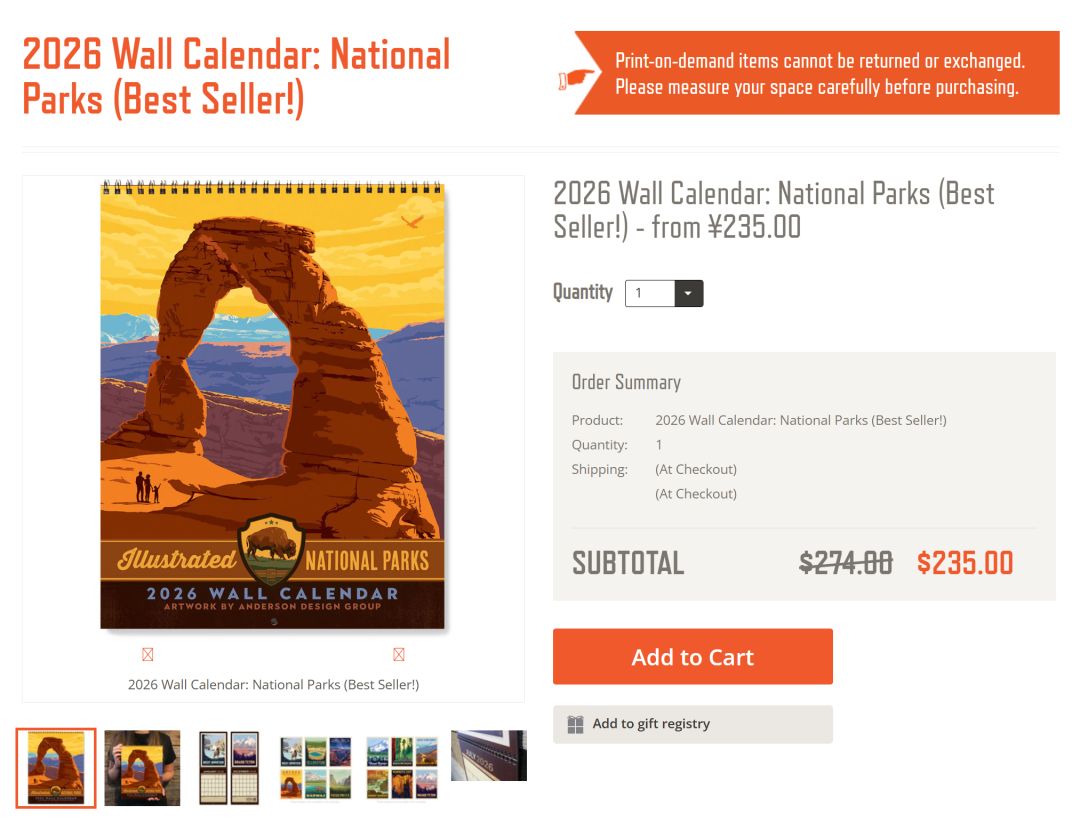Open the Quantity dropdown arrow

point(689,294)
